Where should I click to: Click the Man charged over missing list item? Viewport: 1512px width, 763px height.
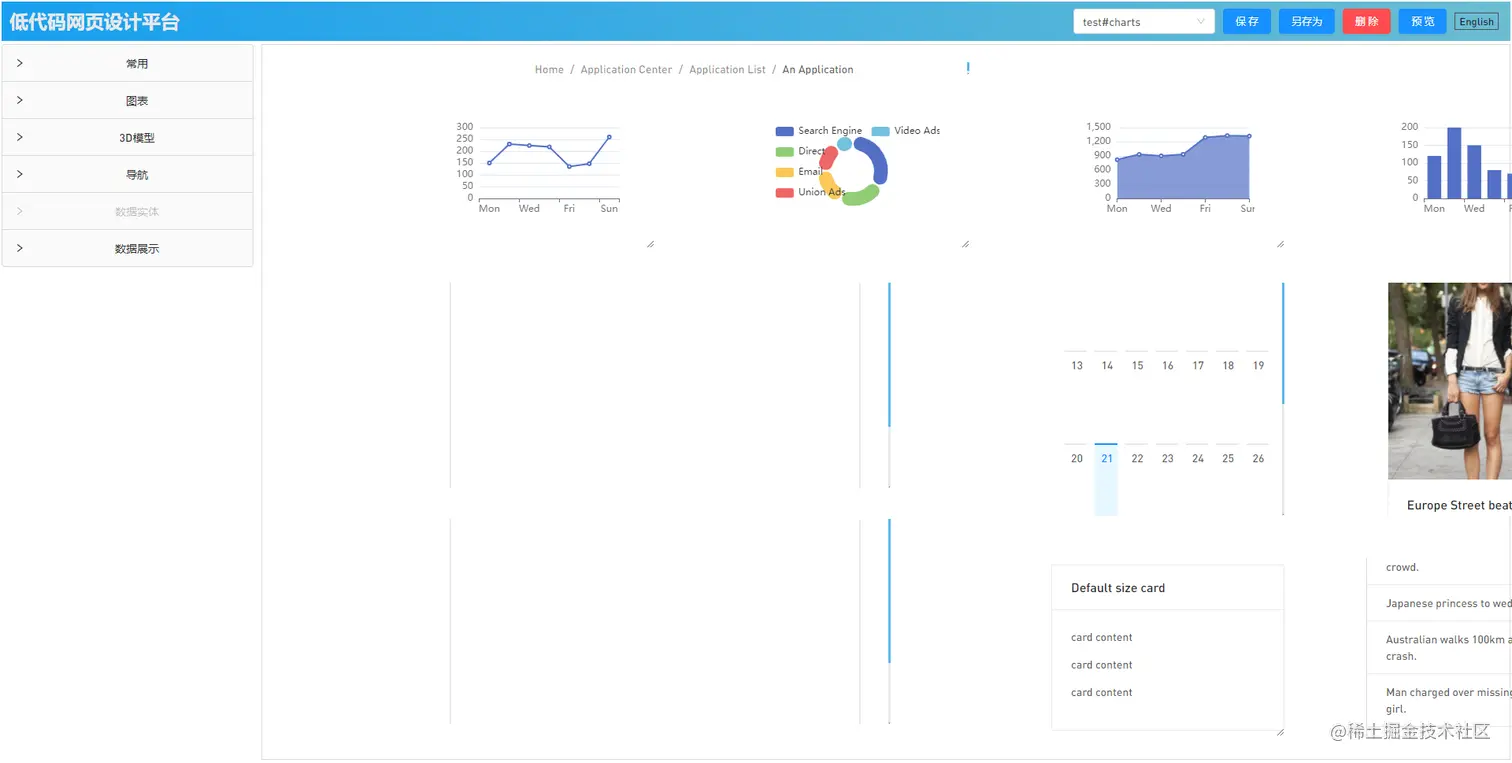point(1440,700)
